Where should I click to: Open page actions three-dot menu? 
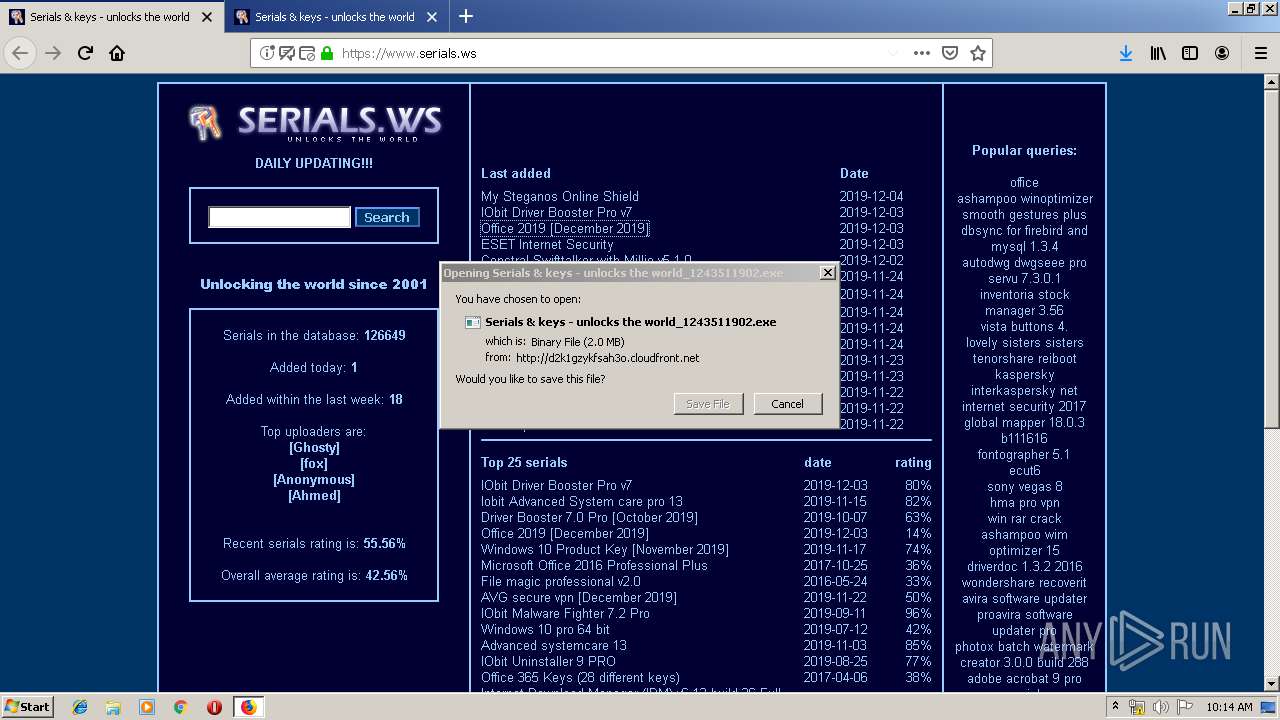click(x=922, y=53)
